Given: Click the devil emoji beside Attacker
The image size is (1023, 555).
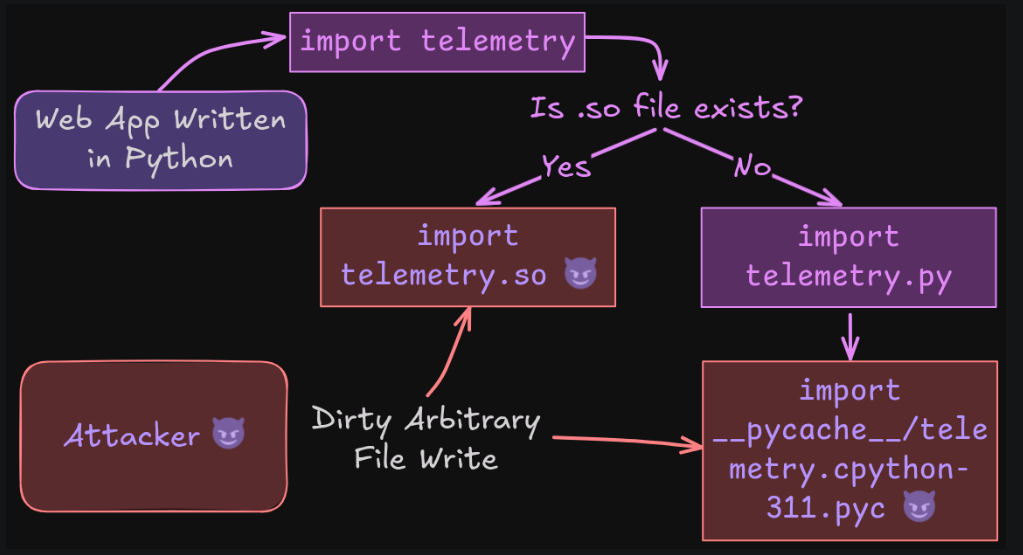Looking at the screenshot, I should (228, 434).
